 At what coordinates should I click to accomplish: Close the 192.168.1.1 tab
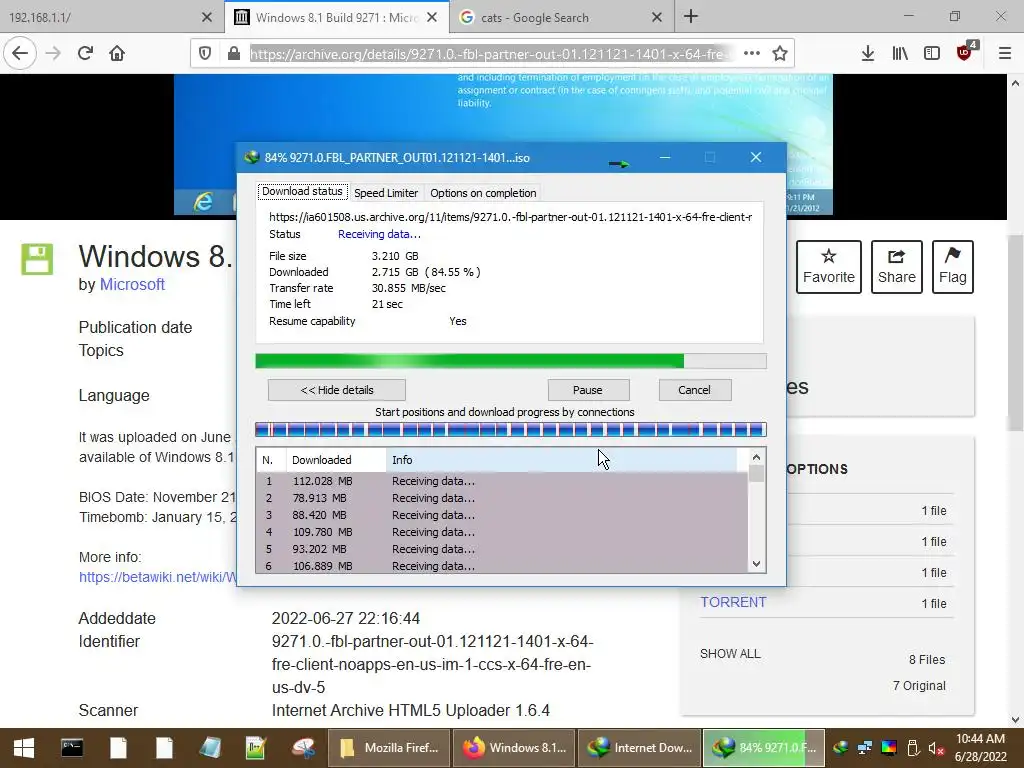click(x=206, y=18)
